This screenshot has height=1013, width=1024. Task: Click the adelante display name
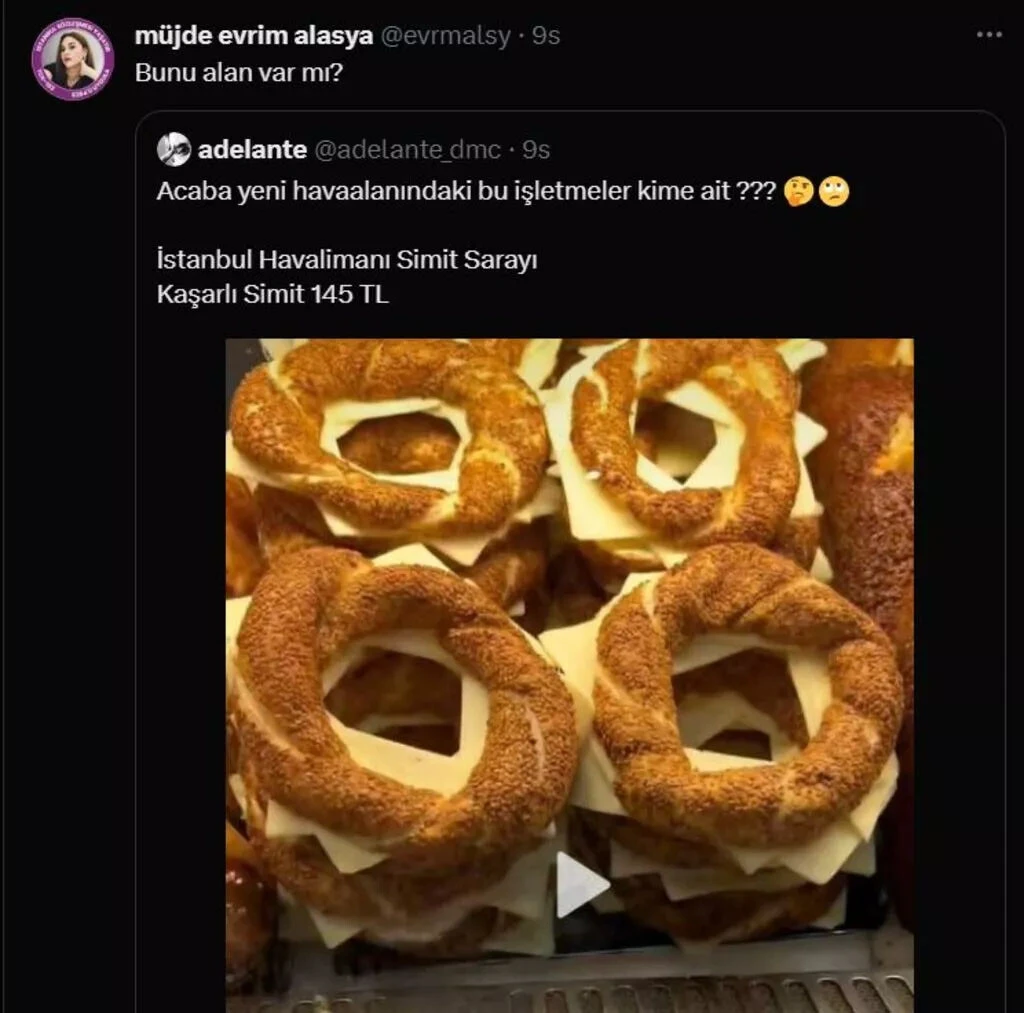click(x=252, y=150)
